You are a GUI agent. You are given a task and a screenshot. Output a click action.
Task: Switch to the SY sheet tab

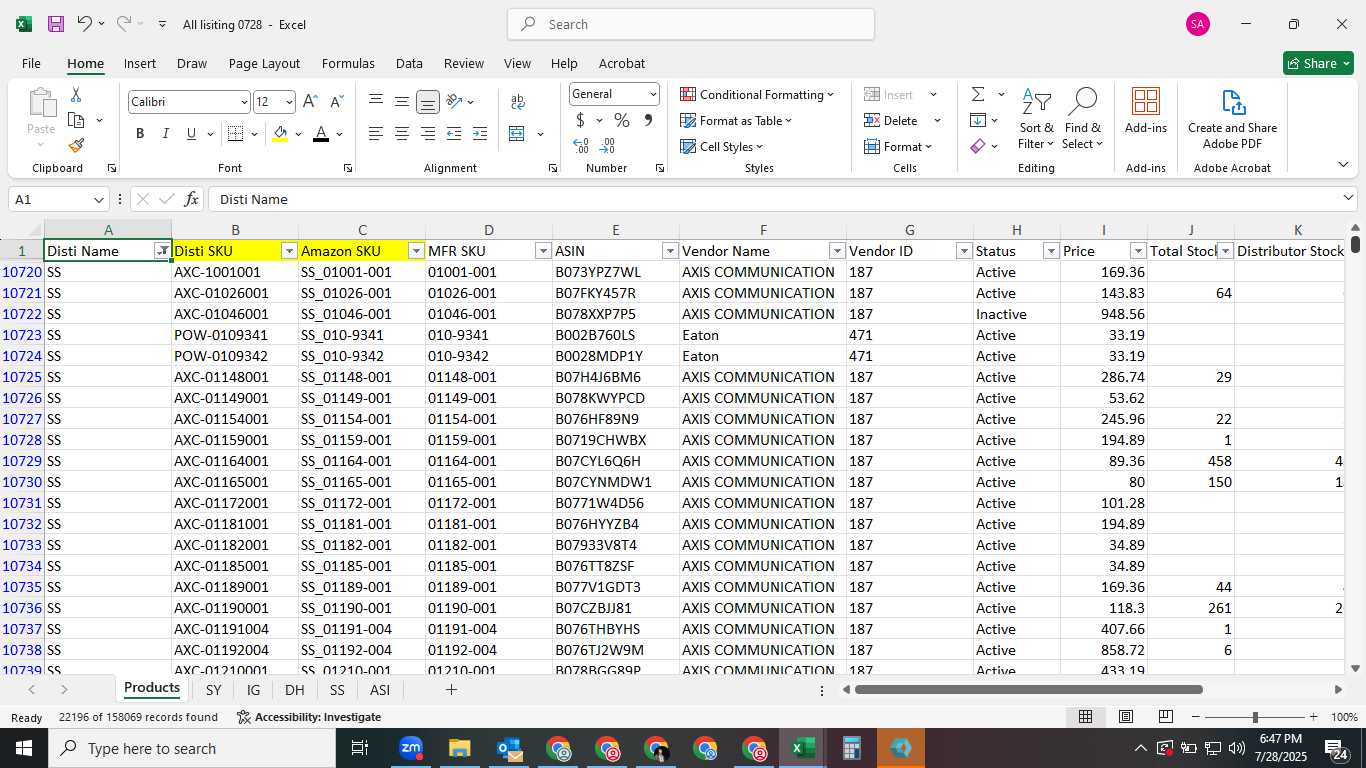click(213, 690)
